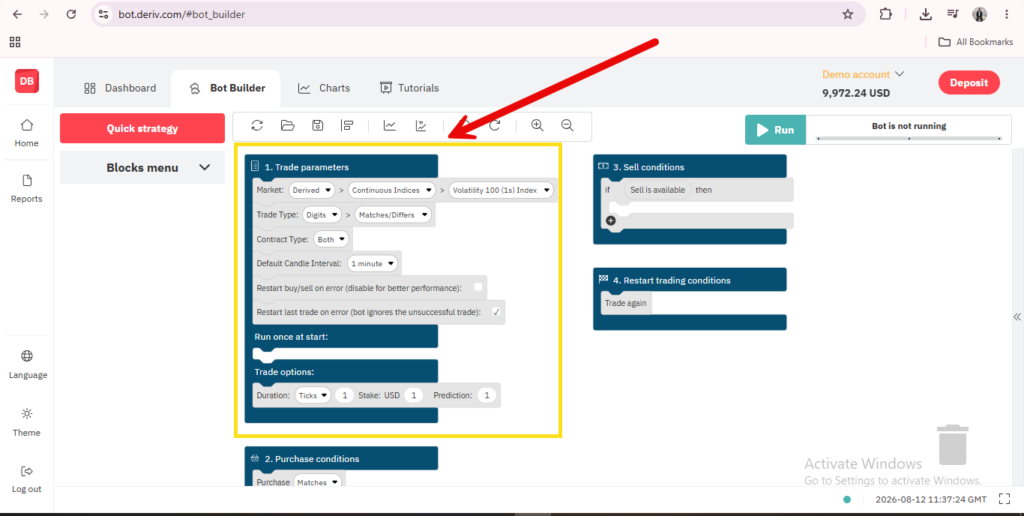The width and height of the screenshot is (1024, 516).
Task: Bookmark page with star icon
Action: [x=848, y=14]
